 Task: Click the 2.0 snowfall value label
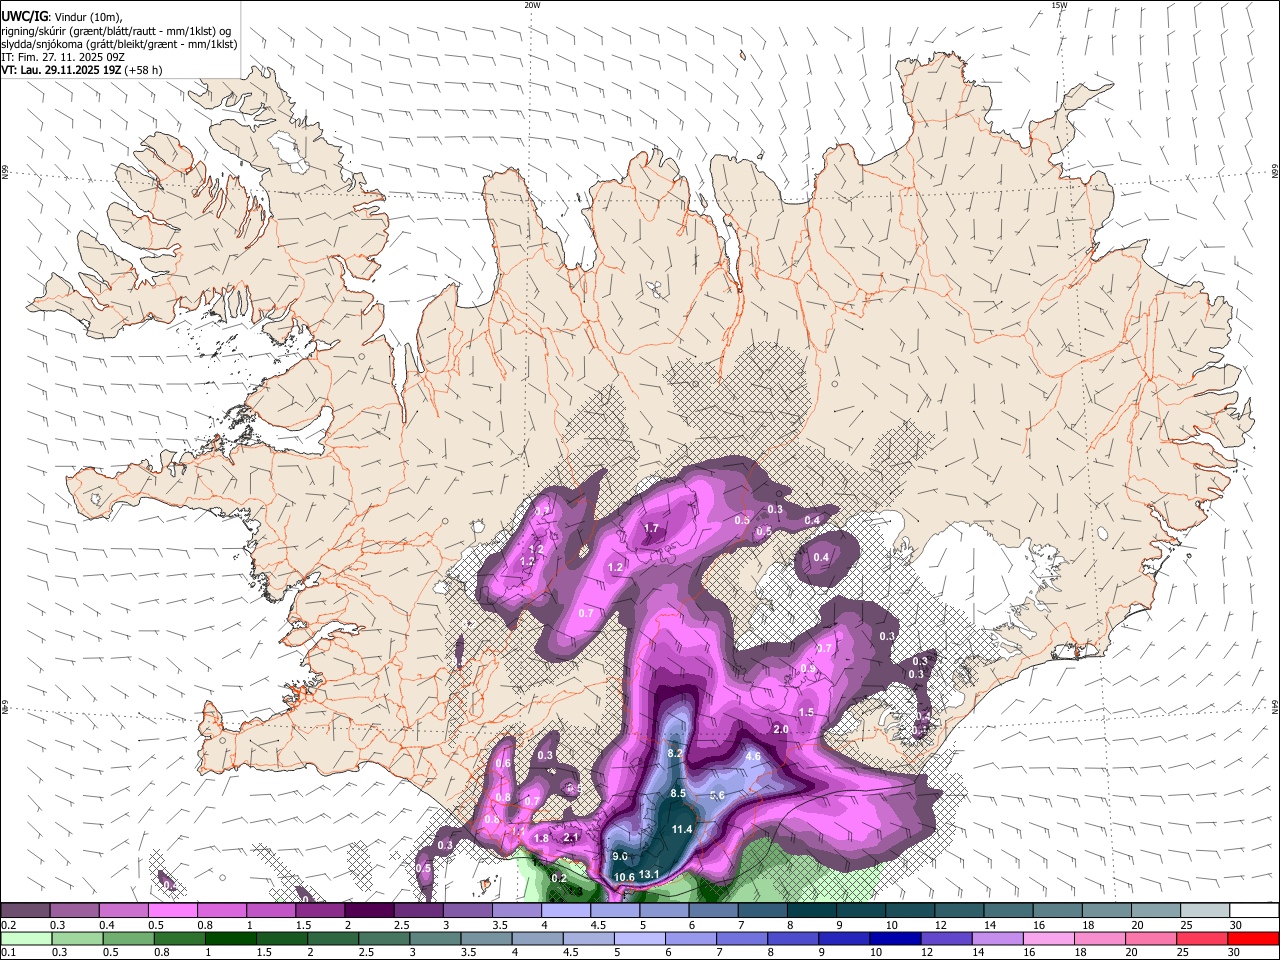click(x=781, y=730)
